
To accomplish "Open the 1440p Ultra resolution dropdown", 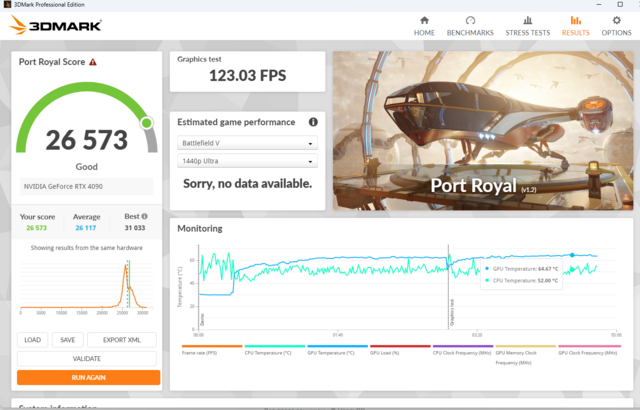I will click(247, 161).
